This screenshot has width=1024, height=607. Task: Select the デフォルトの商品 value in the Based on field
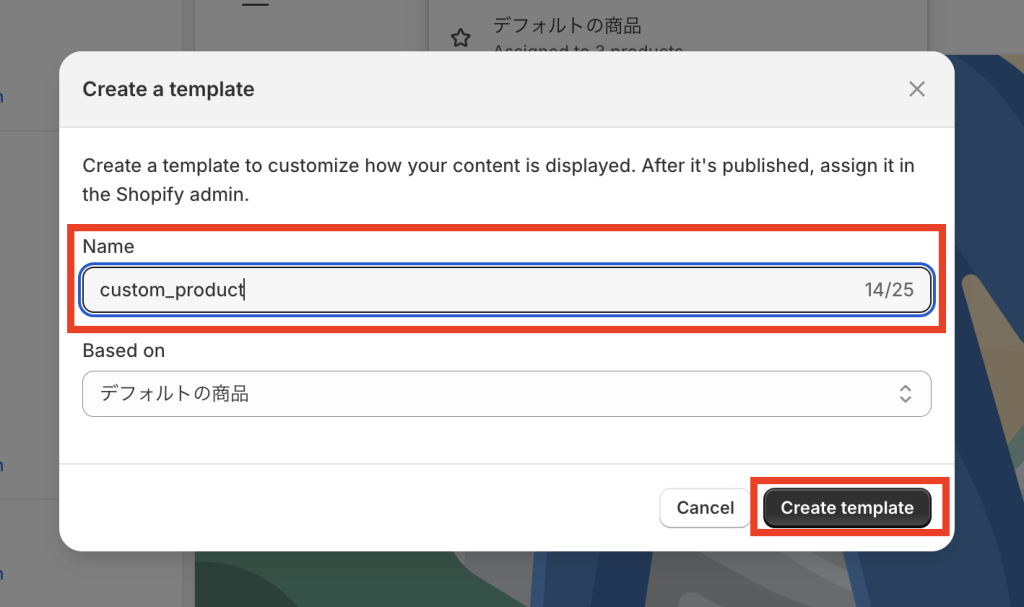[x=174, y=394]
